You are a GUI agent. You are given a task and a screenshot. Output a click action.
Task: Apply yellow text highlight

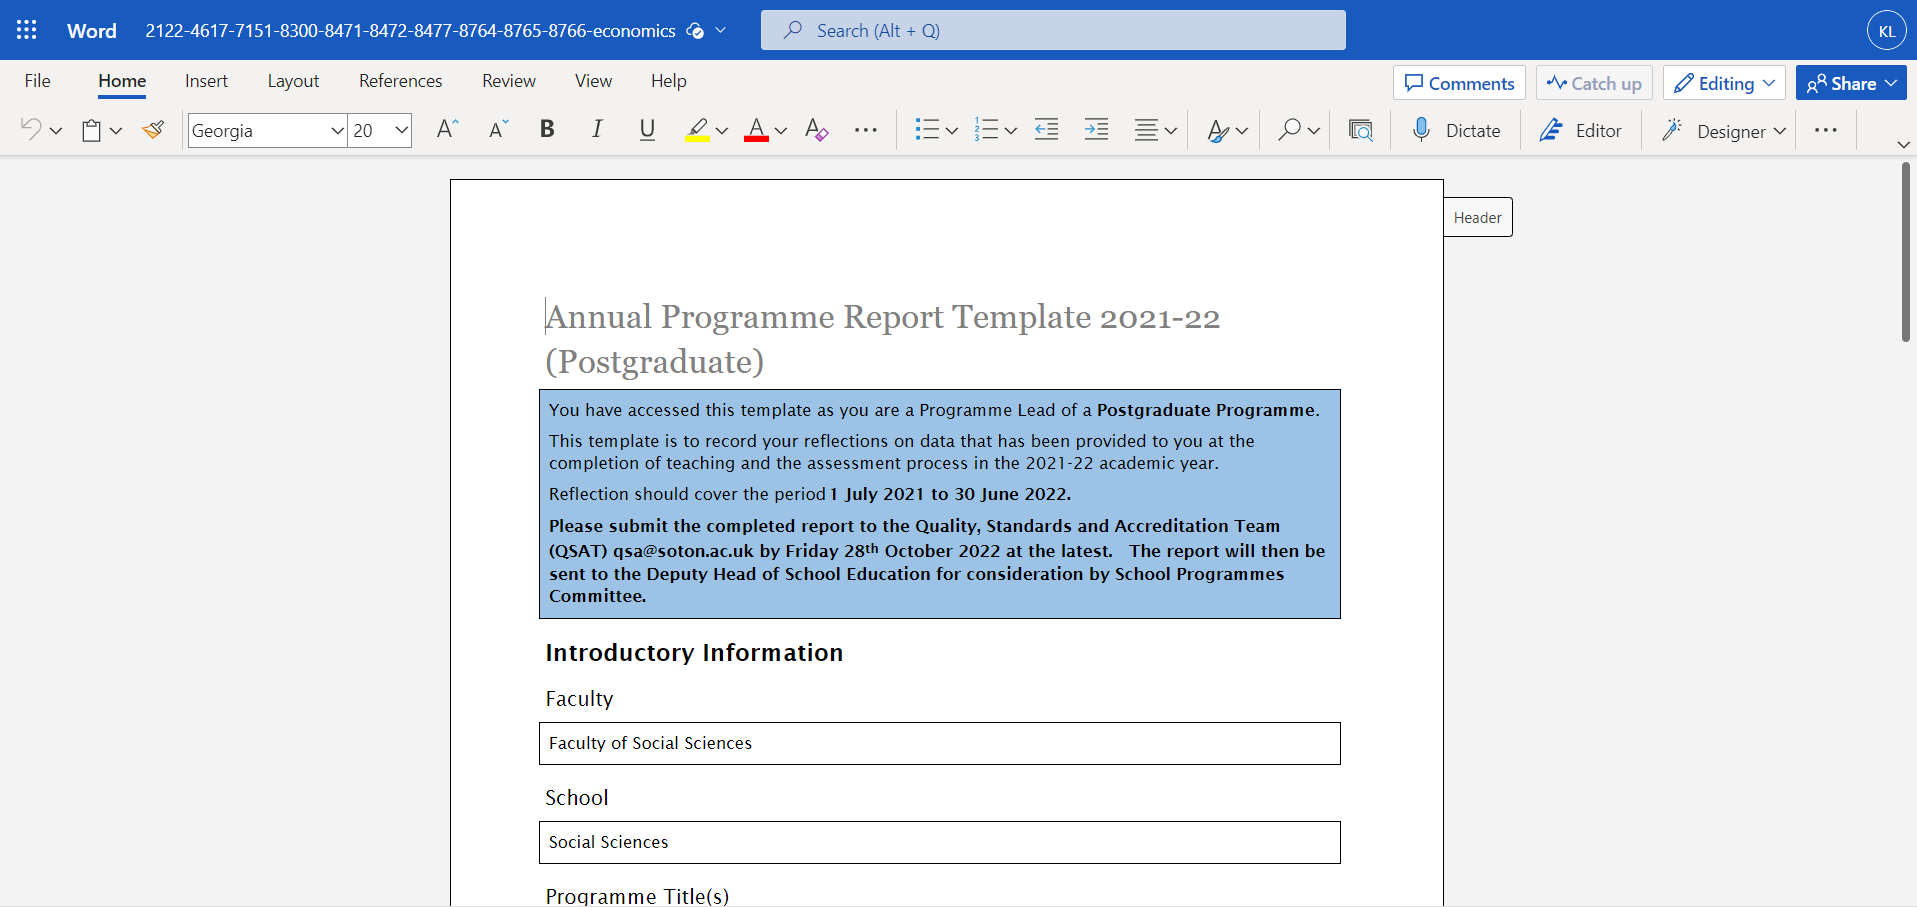pyautogui.click(x=699, y=129)
